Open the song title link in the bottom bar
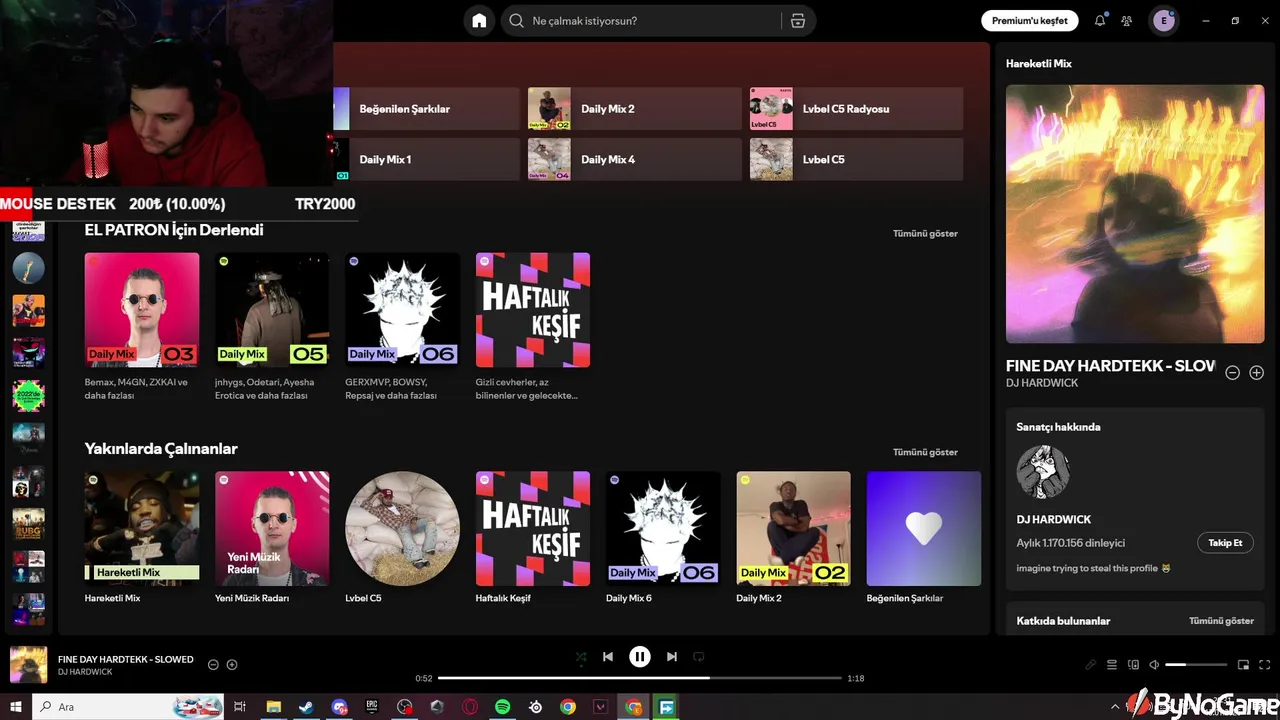Viewport: 1280px width, 720px height. pos(126,660)
